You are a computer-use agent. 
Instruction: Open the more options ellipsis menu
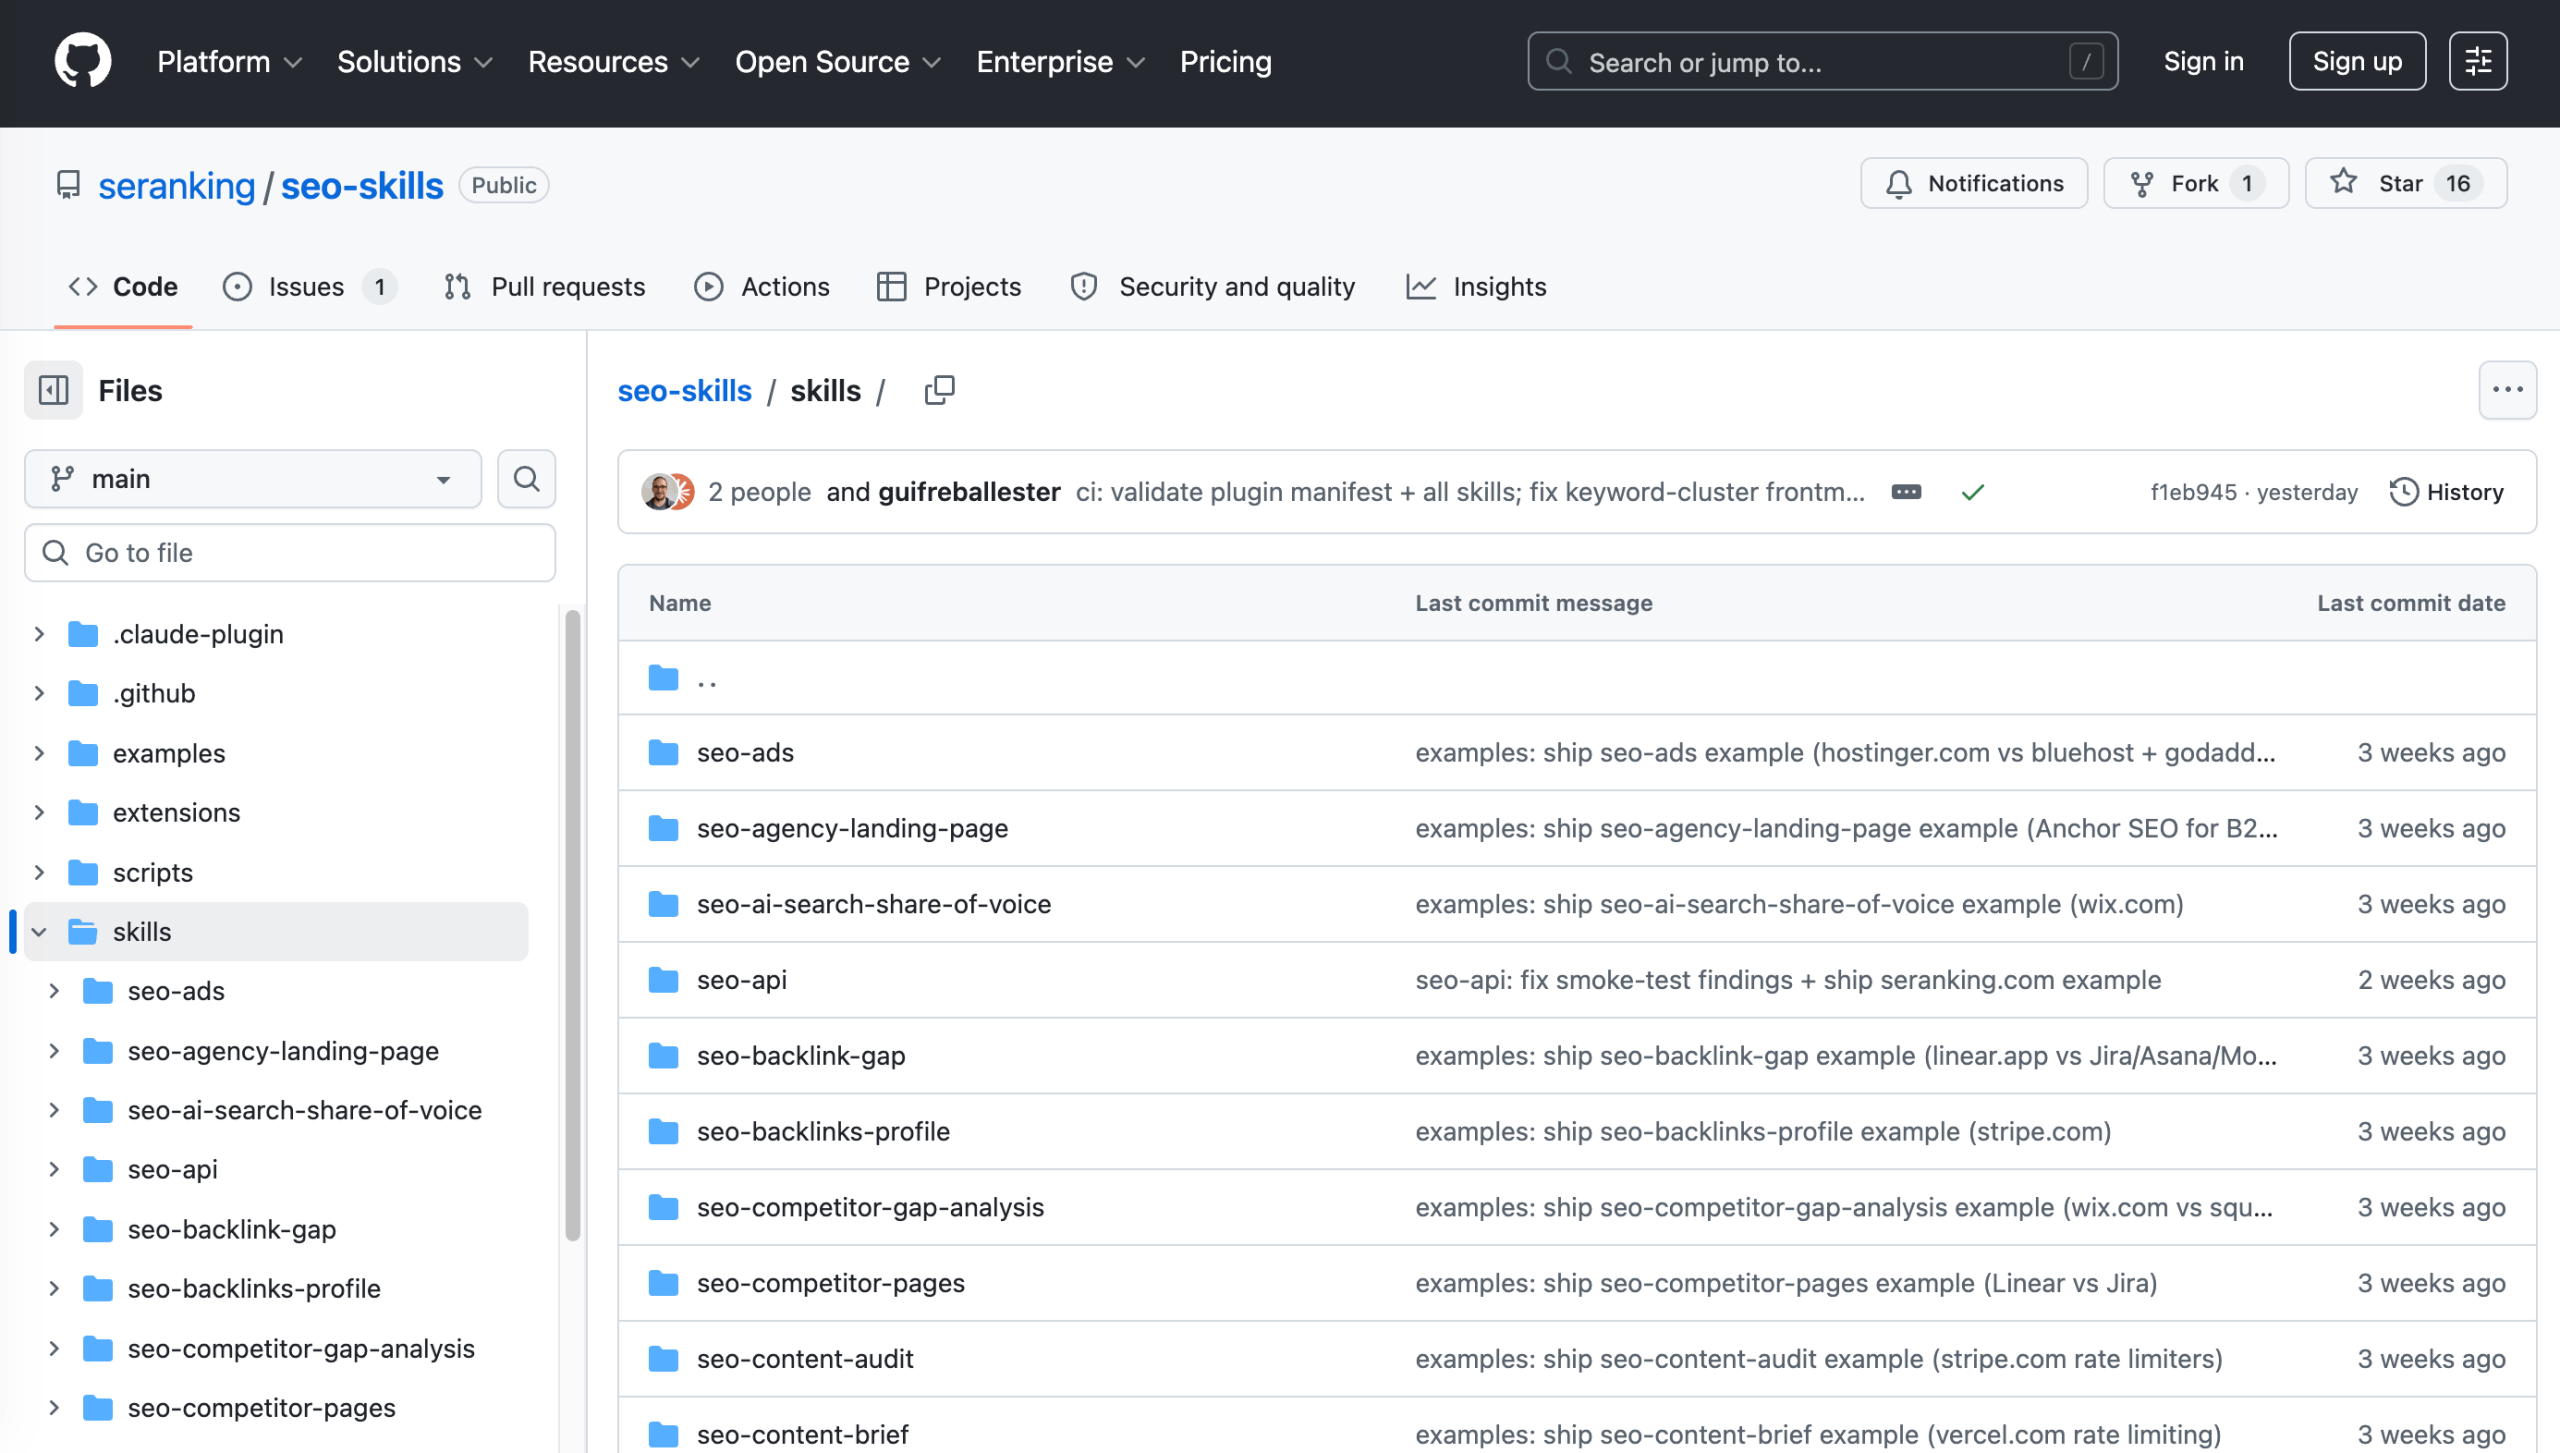coord(2507,390)
